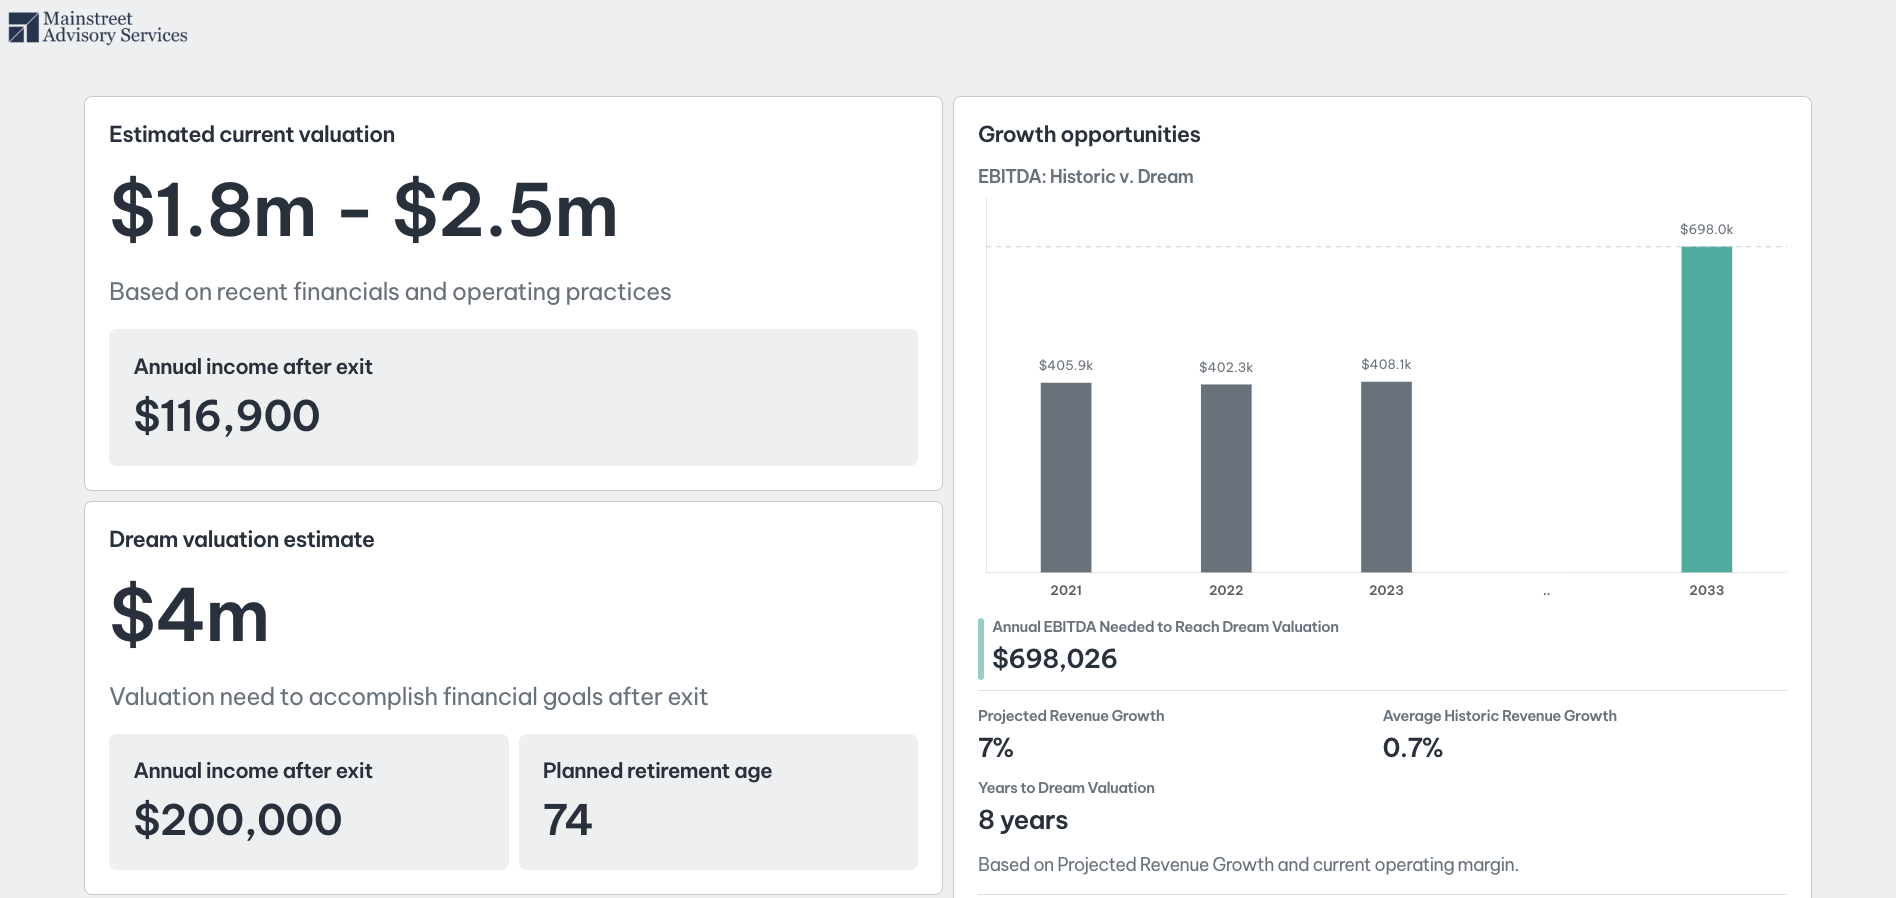Screen dimensions: 1896x898
Task: Click the $405.9k bar value label
Action: 1065,365
